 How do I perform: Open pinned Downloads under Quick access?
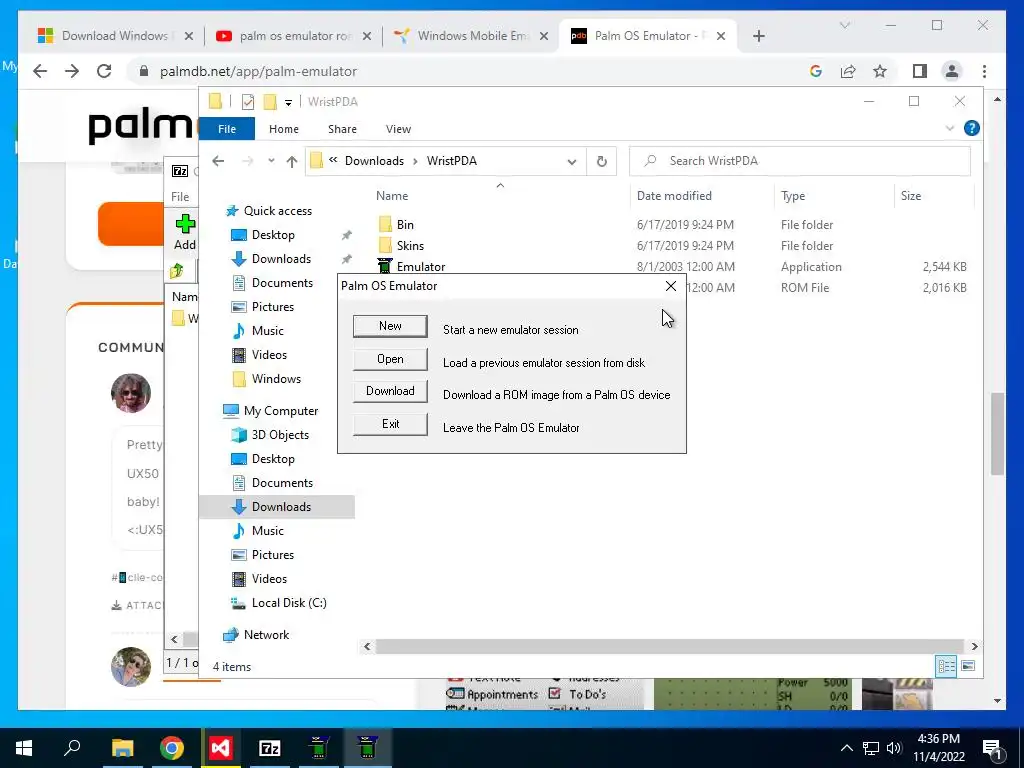pos(281,259)
